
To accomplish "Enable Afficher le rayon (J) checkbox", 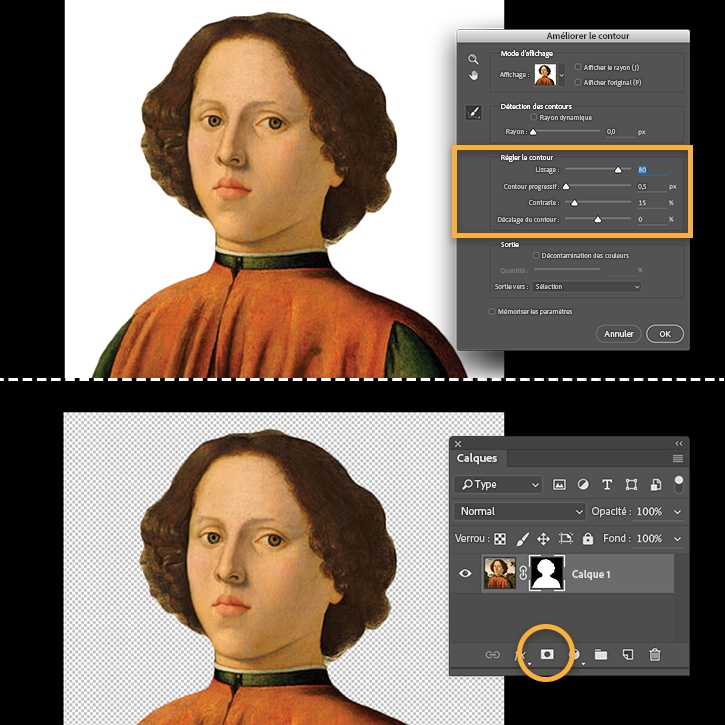I will 578,67.
